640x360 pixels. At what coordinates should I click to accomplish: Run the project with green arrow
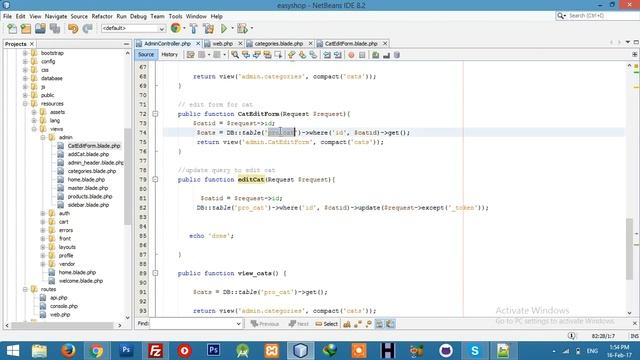tap(224, 28)
